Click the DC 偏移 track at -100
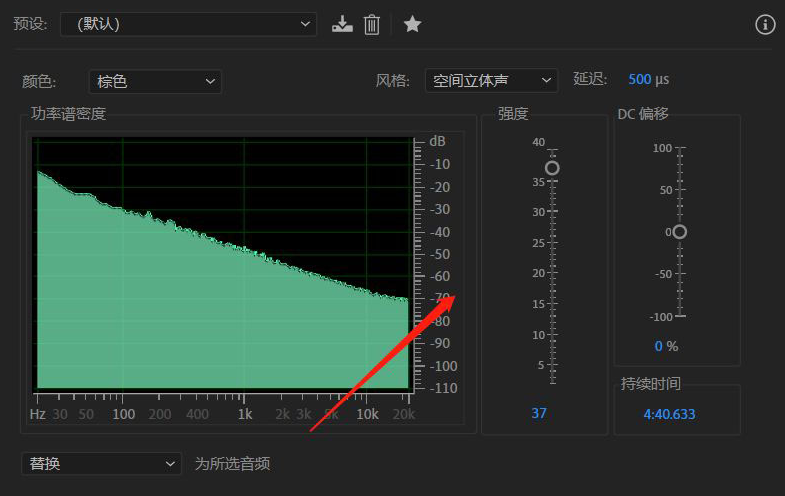Image resolution: width=785 pixels, height=496 pixels. [x=680, y=316]
